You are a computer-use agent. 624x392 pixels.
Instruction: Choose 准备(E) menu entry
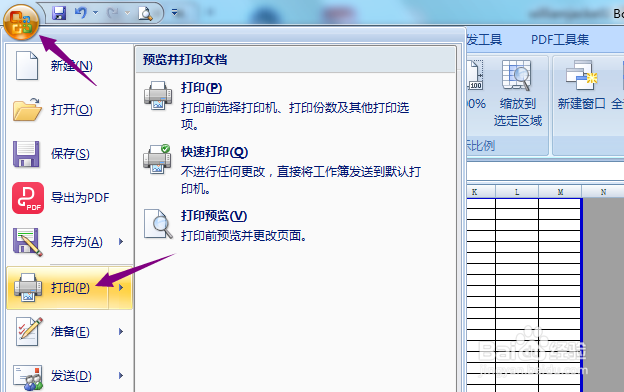70,332
